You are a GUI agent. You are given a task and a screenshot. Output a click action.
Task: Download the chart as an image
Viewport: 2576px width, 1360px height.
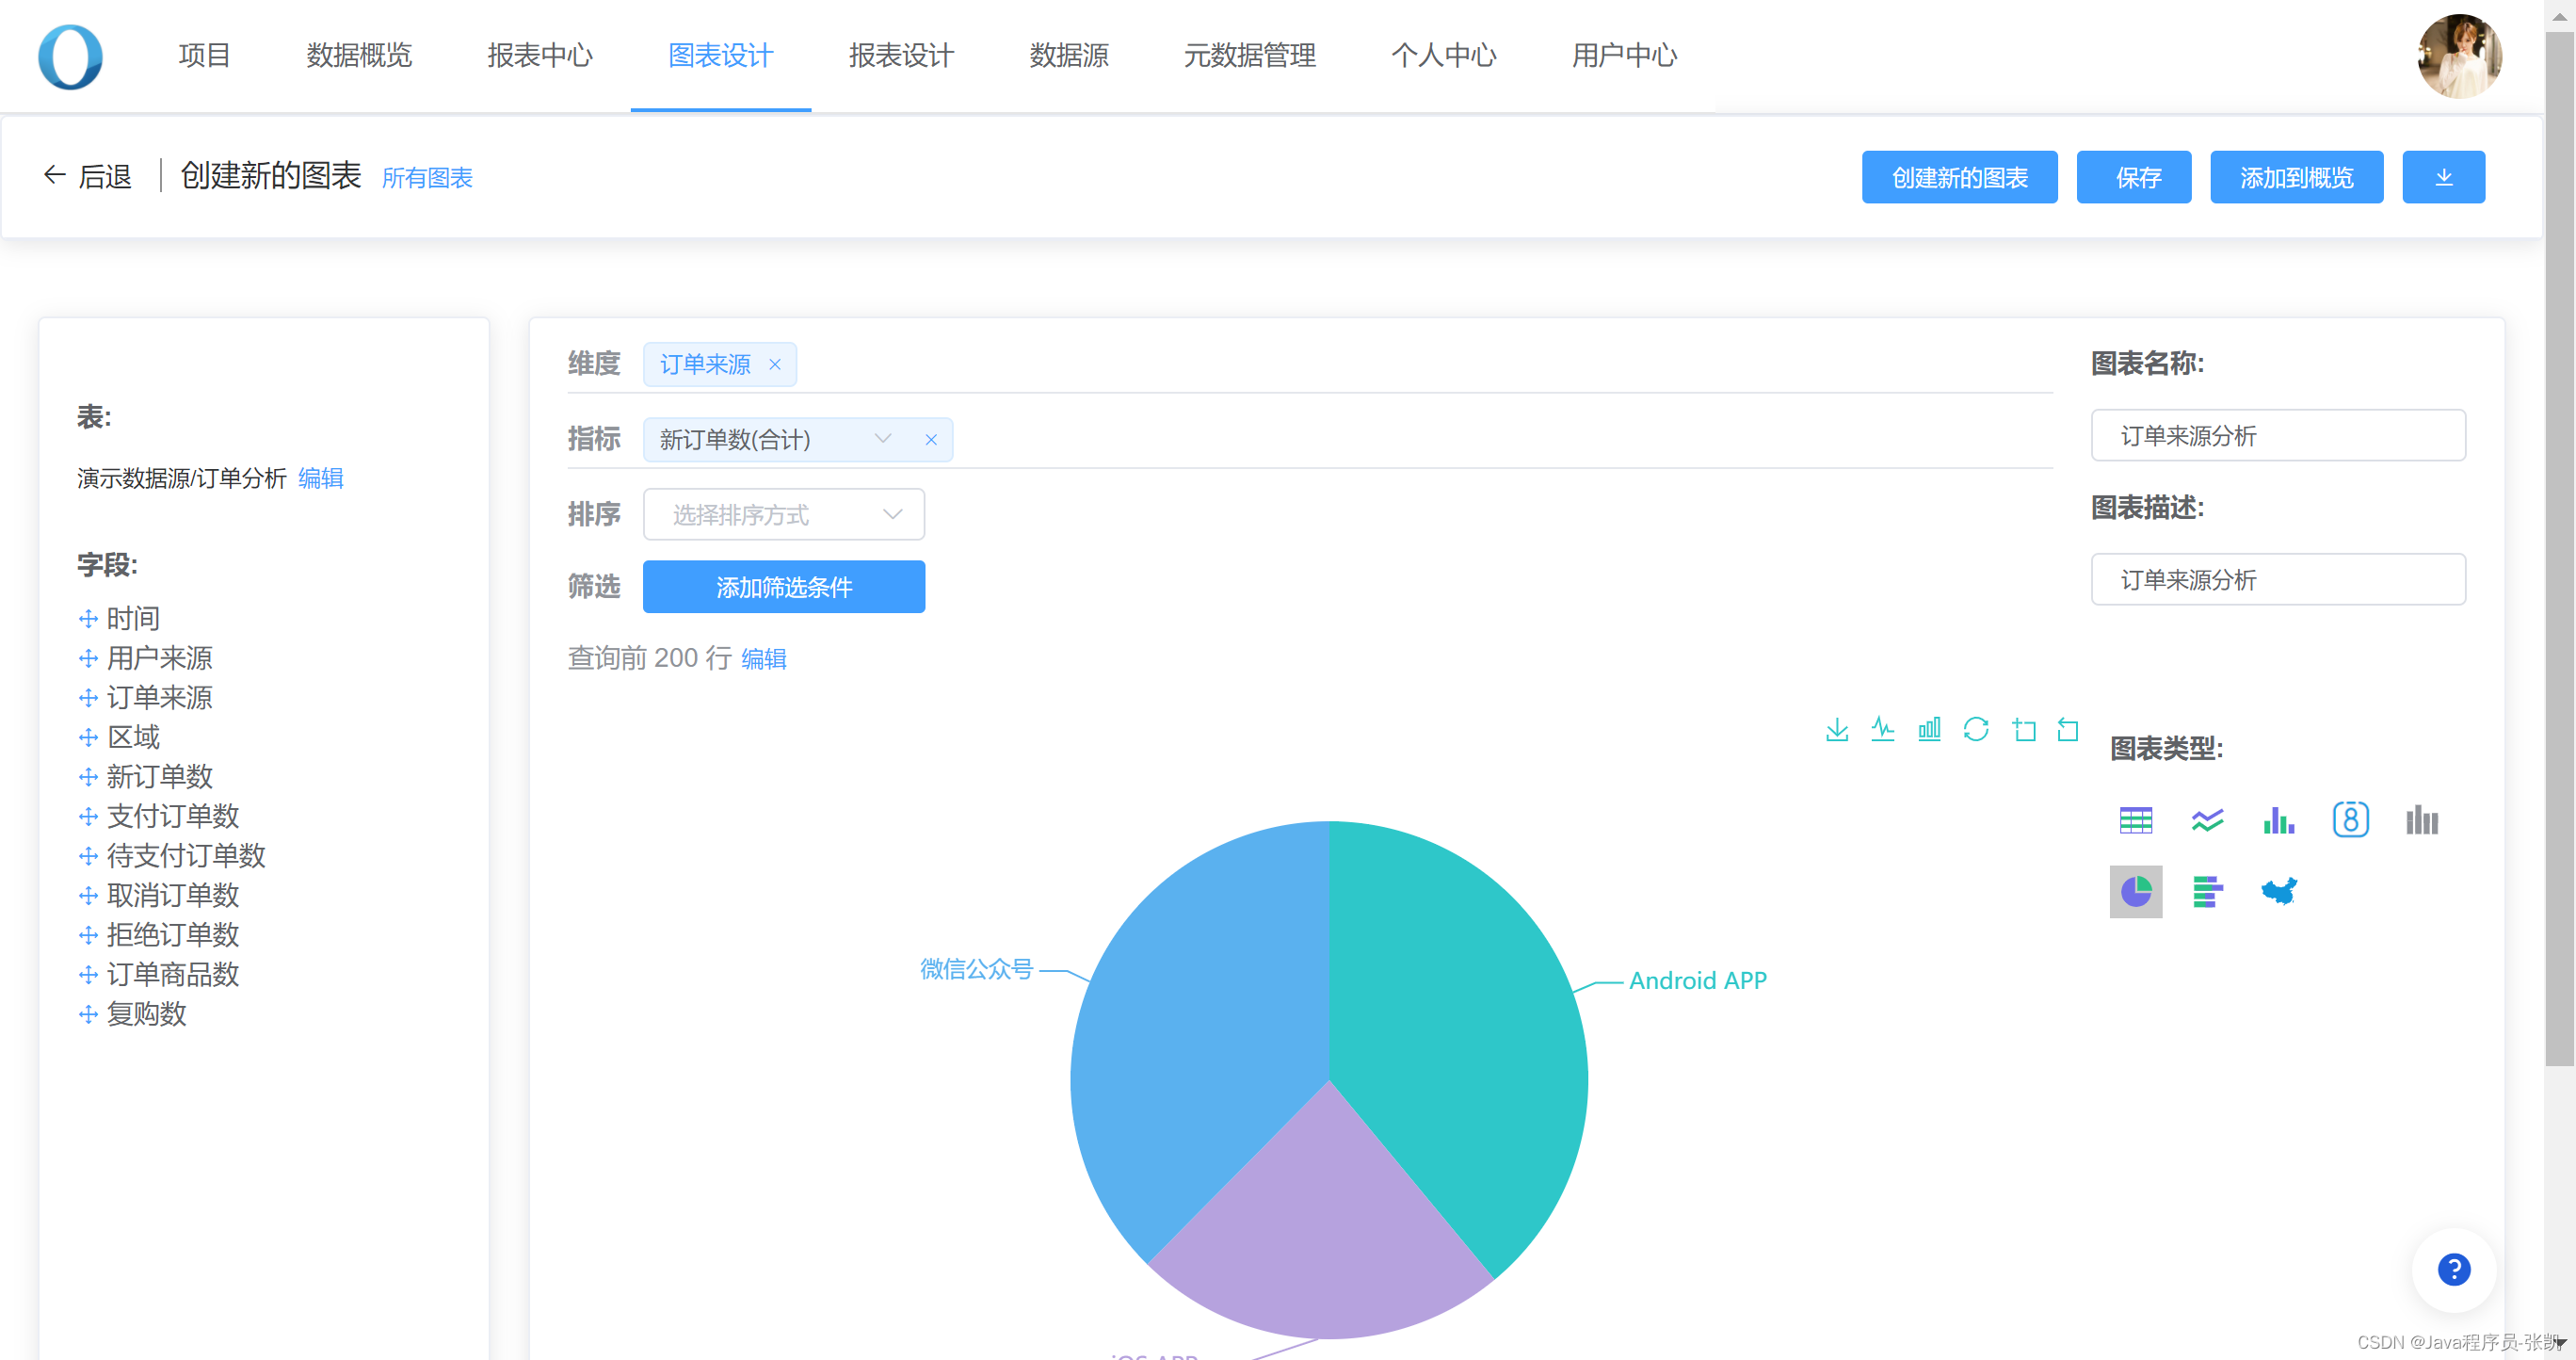click(1836, 729)
